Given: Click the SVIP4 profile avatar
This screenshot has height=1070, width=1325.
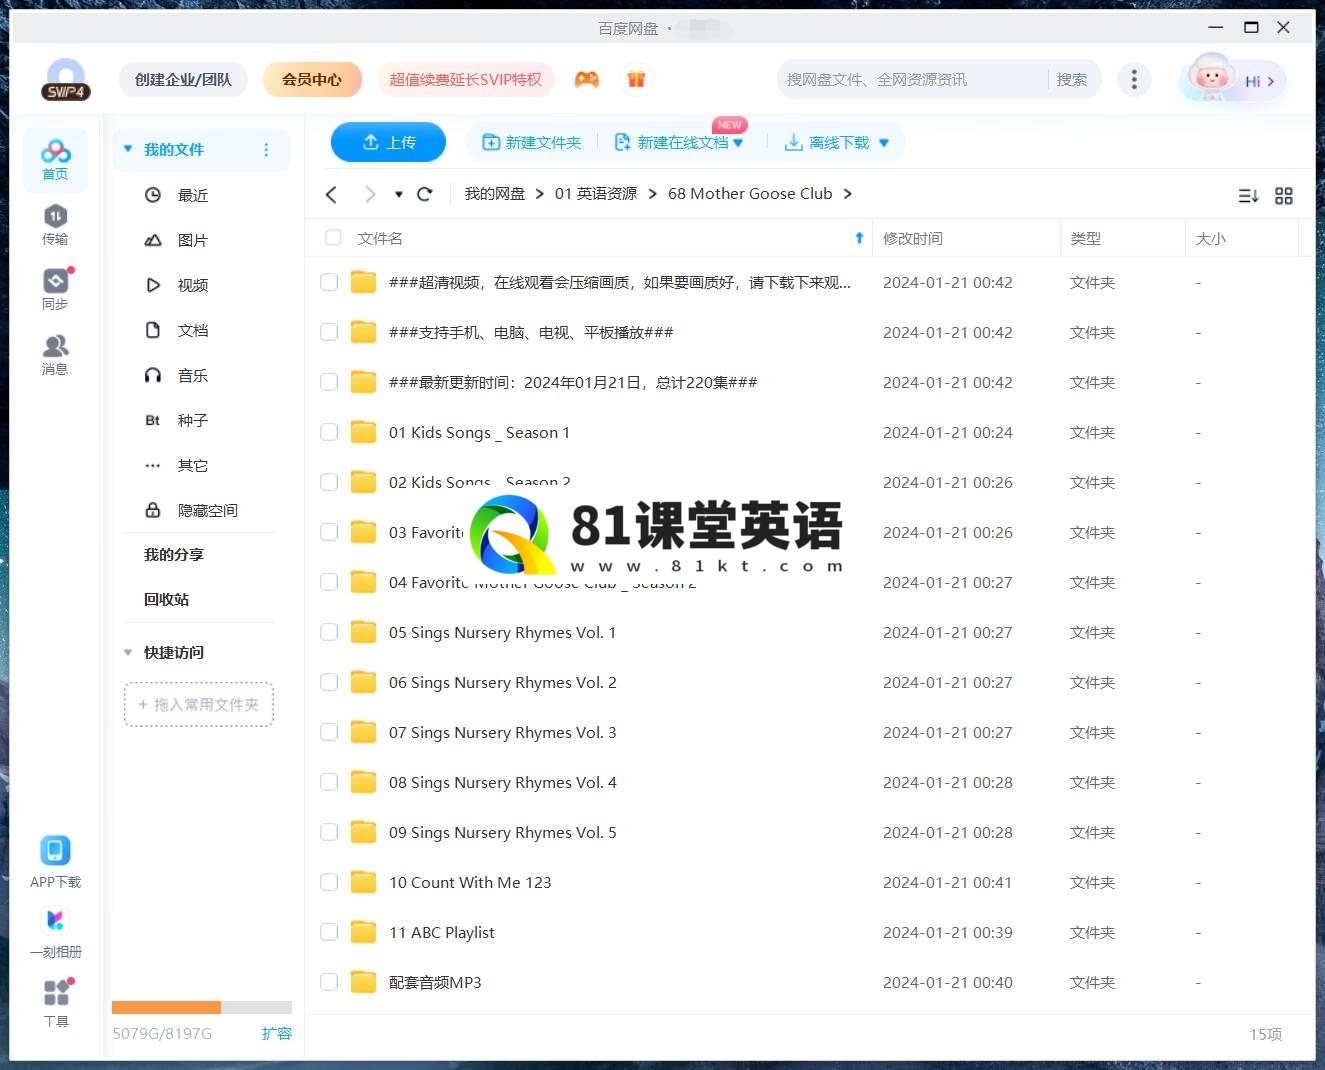Looking at the screenshot, I should tap(66, 80).
